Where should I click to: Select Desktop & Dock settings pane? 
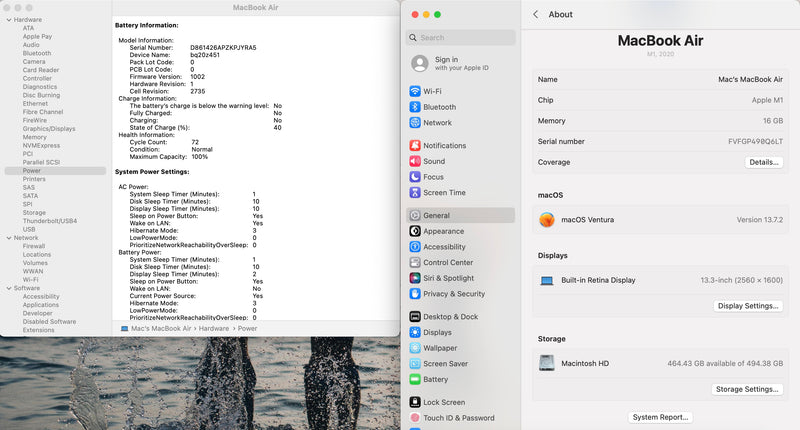450,317
